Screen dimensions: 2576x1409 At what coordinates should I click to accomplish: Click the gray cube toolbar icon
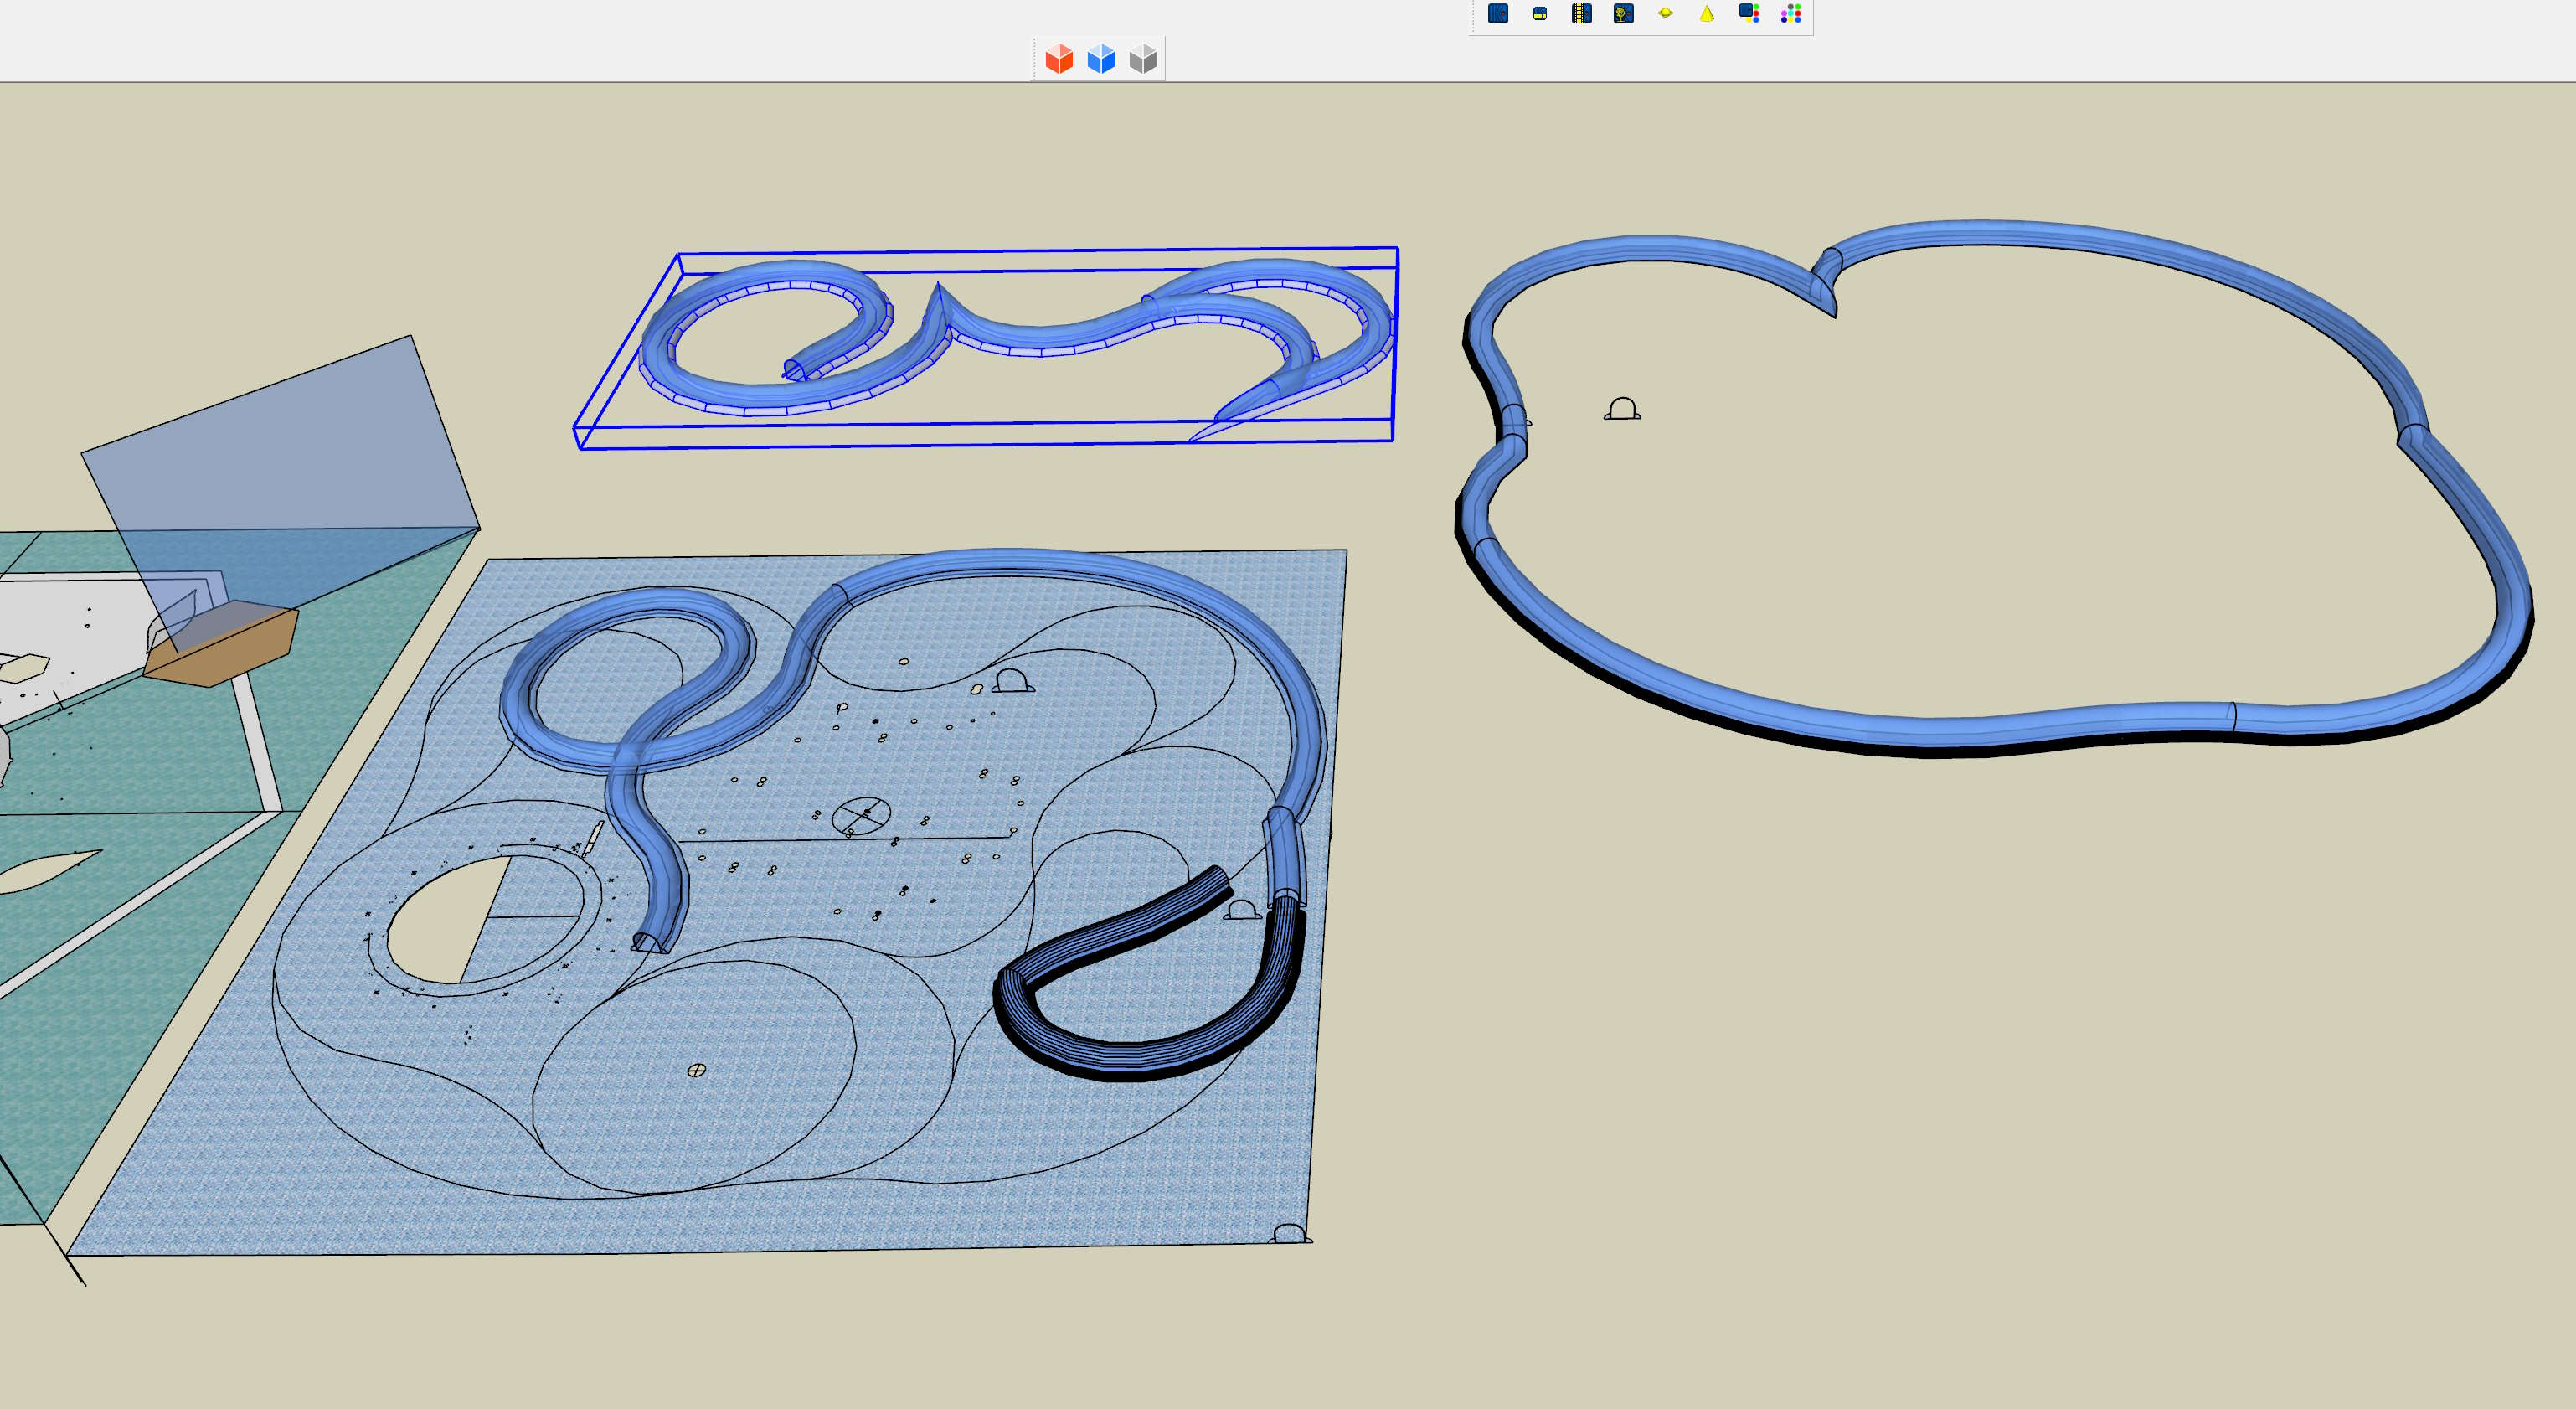(x=1142, y=59)
